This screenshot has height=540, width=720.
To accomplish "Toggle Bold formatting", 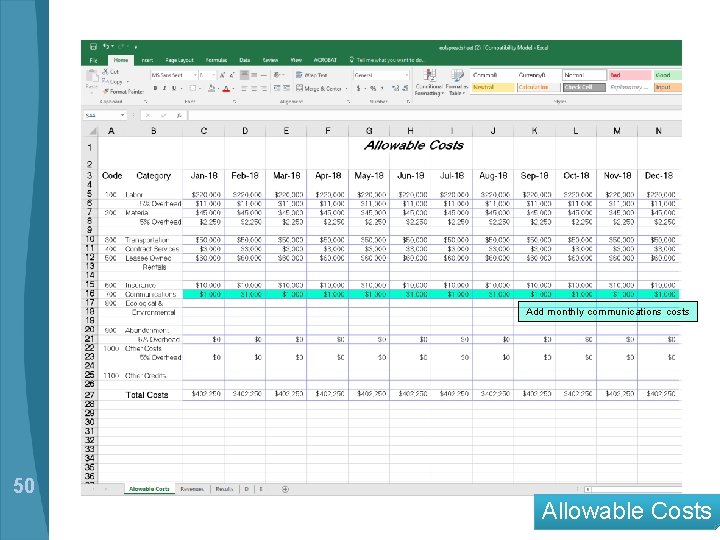I will point(155,88).
